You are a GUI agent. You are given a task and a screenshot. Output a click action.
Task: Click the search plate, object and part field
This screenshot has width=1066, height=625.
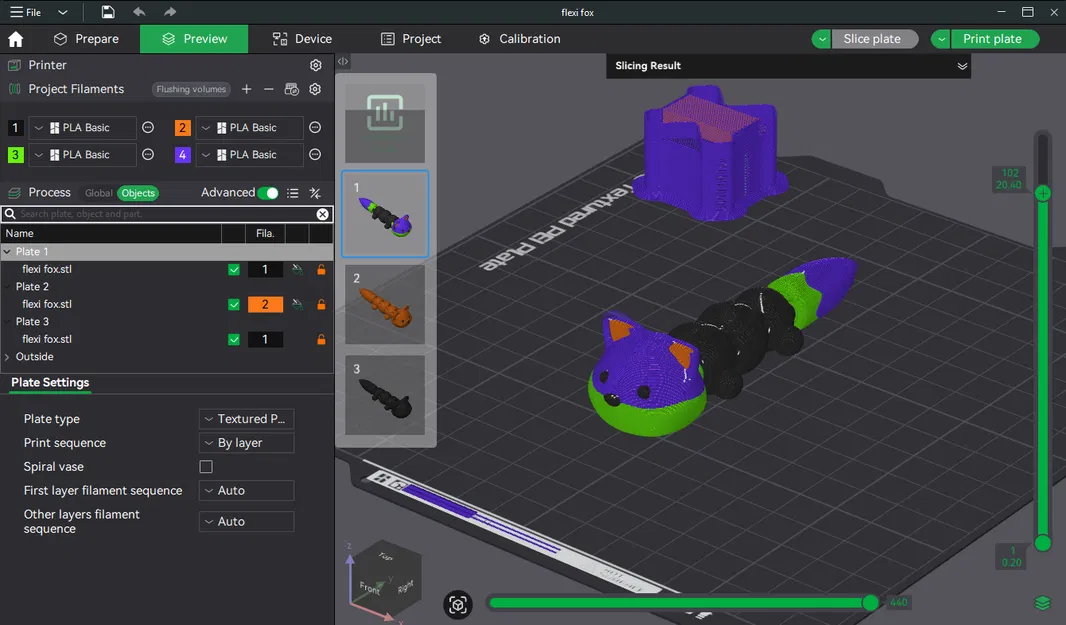[x=167, y=214]
